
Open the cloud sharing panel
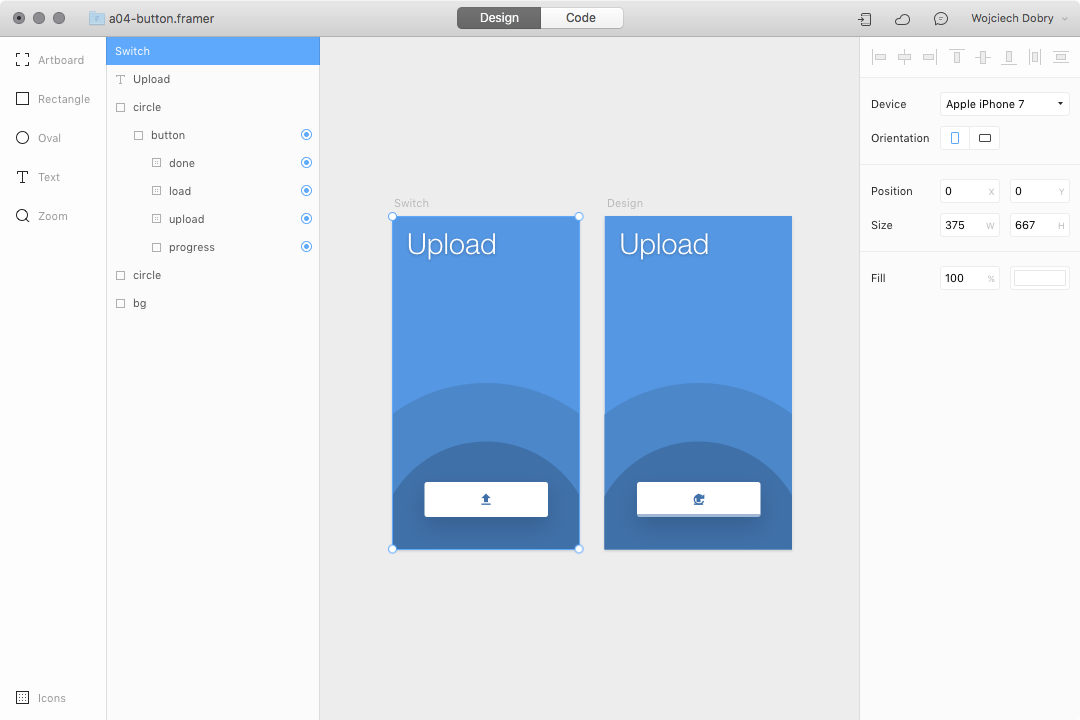pos(901,18)
